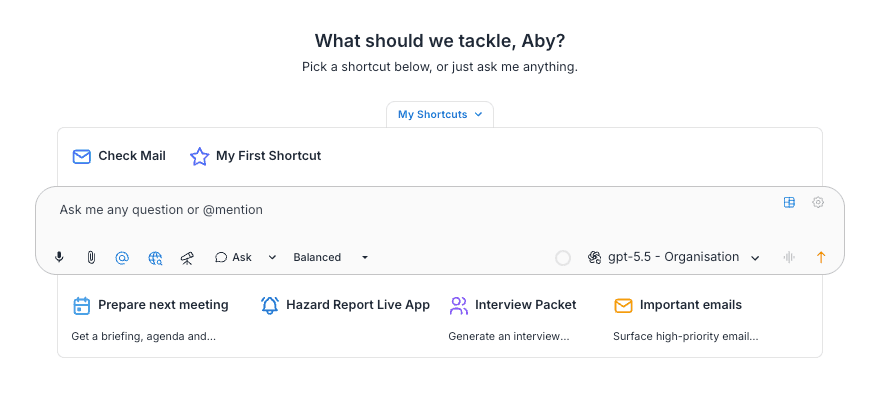Image resolution: width=884 pixels, height=400 pixels.
Task: Attach a file with the paperclip icon
Action: [x=91, y=257]
